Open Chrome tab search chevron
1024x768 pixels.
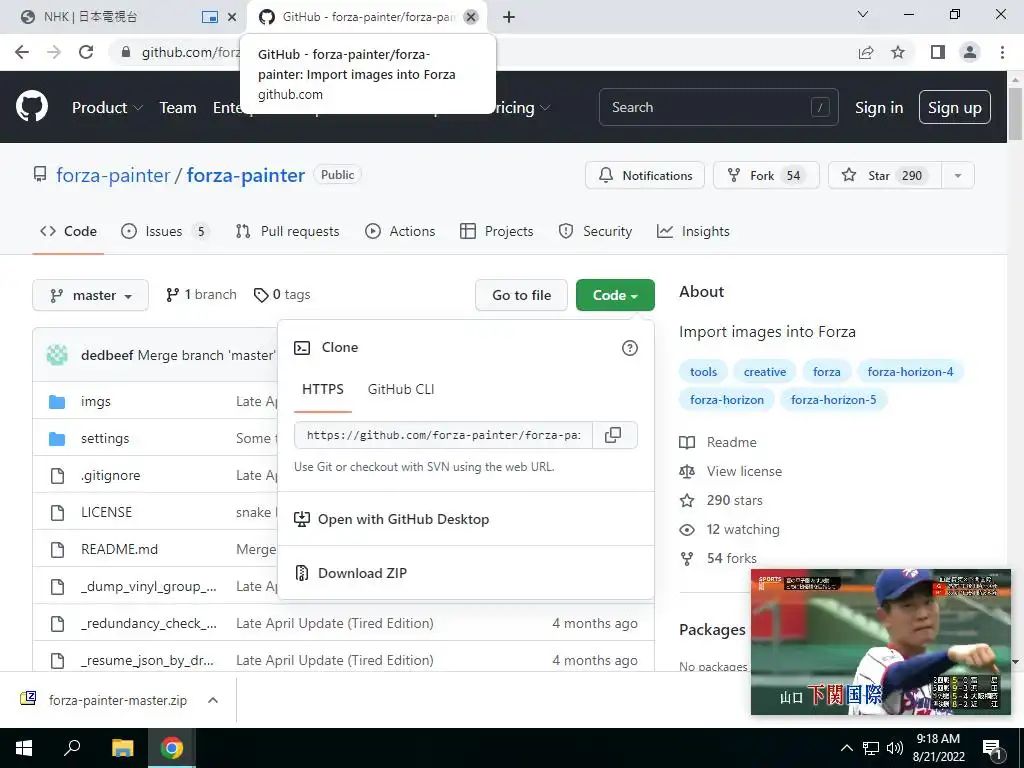tap(863, 14)
